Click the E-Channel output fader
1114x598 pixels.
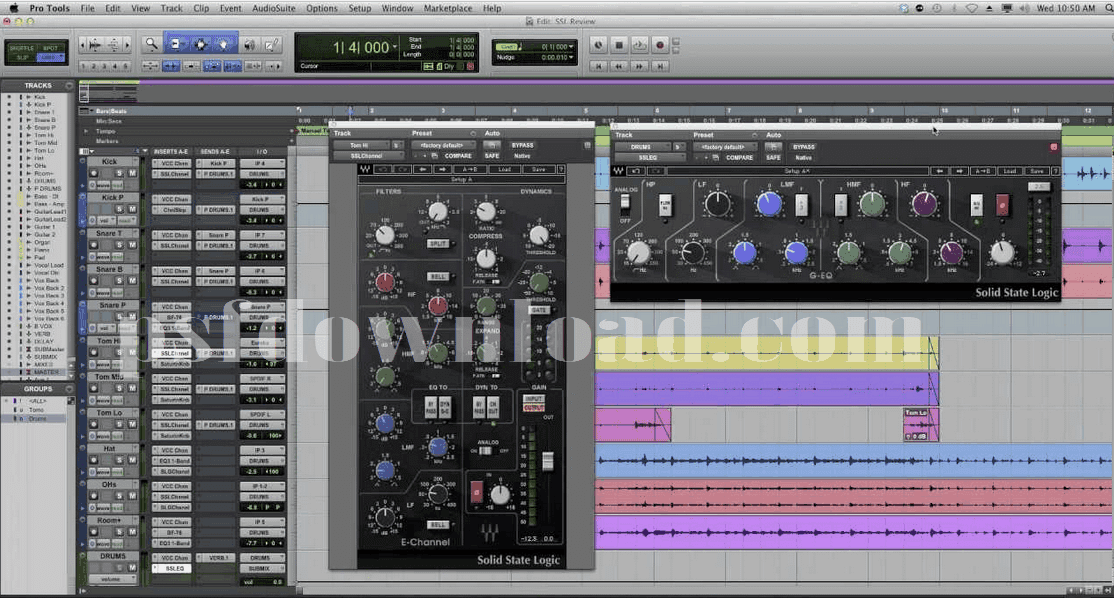[548, 462]
